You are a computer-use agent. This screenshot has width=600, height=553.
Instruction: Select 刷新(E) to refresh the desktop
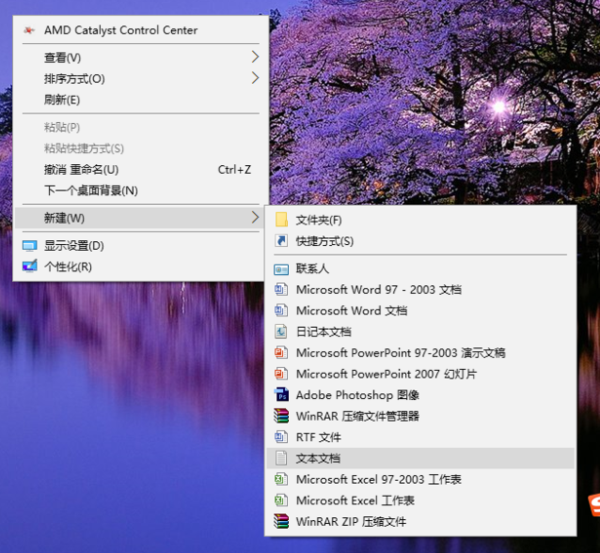[62, 99]
